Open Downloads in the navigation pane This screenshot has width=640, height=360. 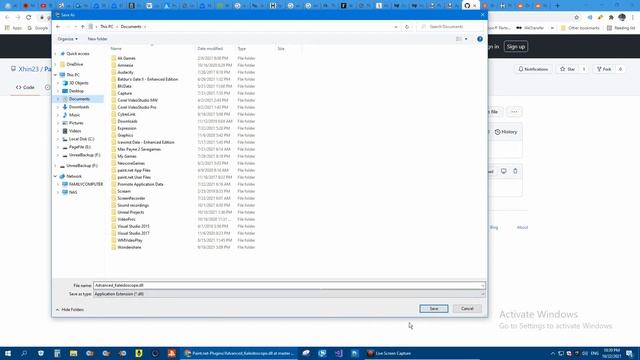tap(79, 107)
